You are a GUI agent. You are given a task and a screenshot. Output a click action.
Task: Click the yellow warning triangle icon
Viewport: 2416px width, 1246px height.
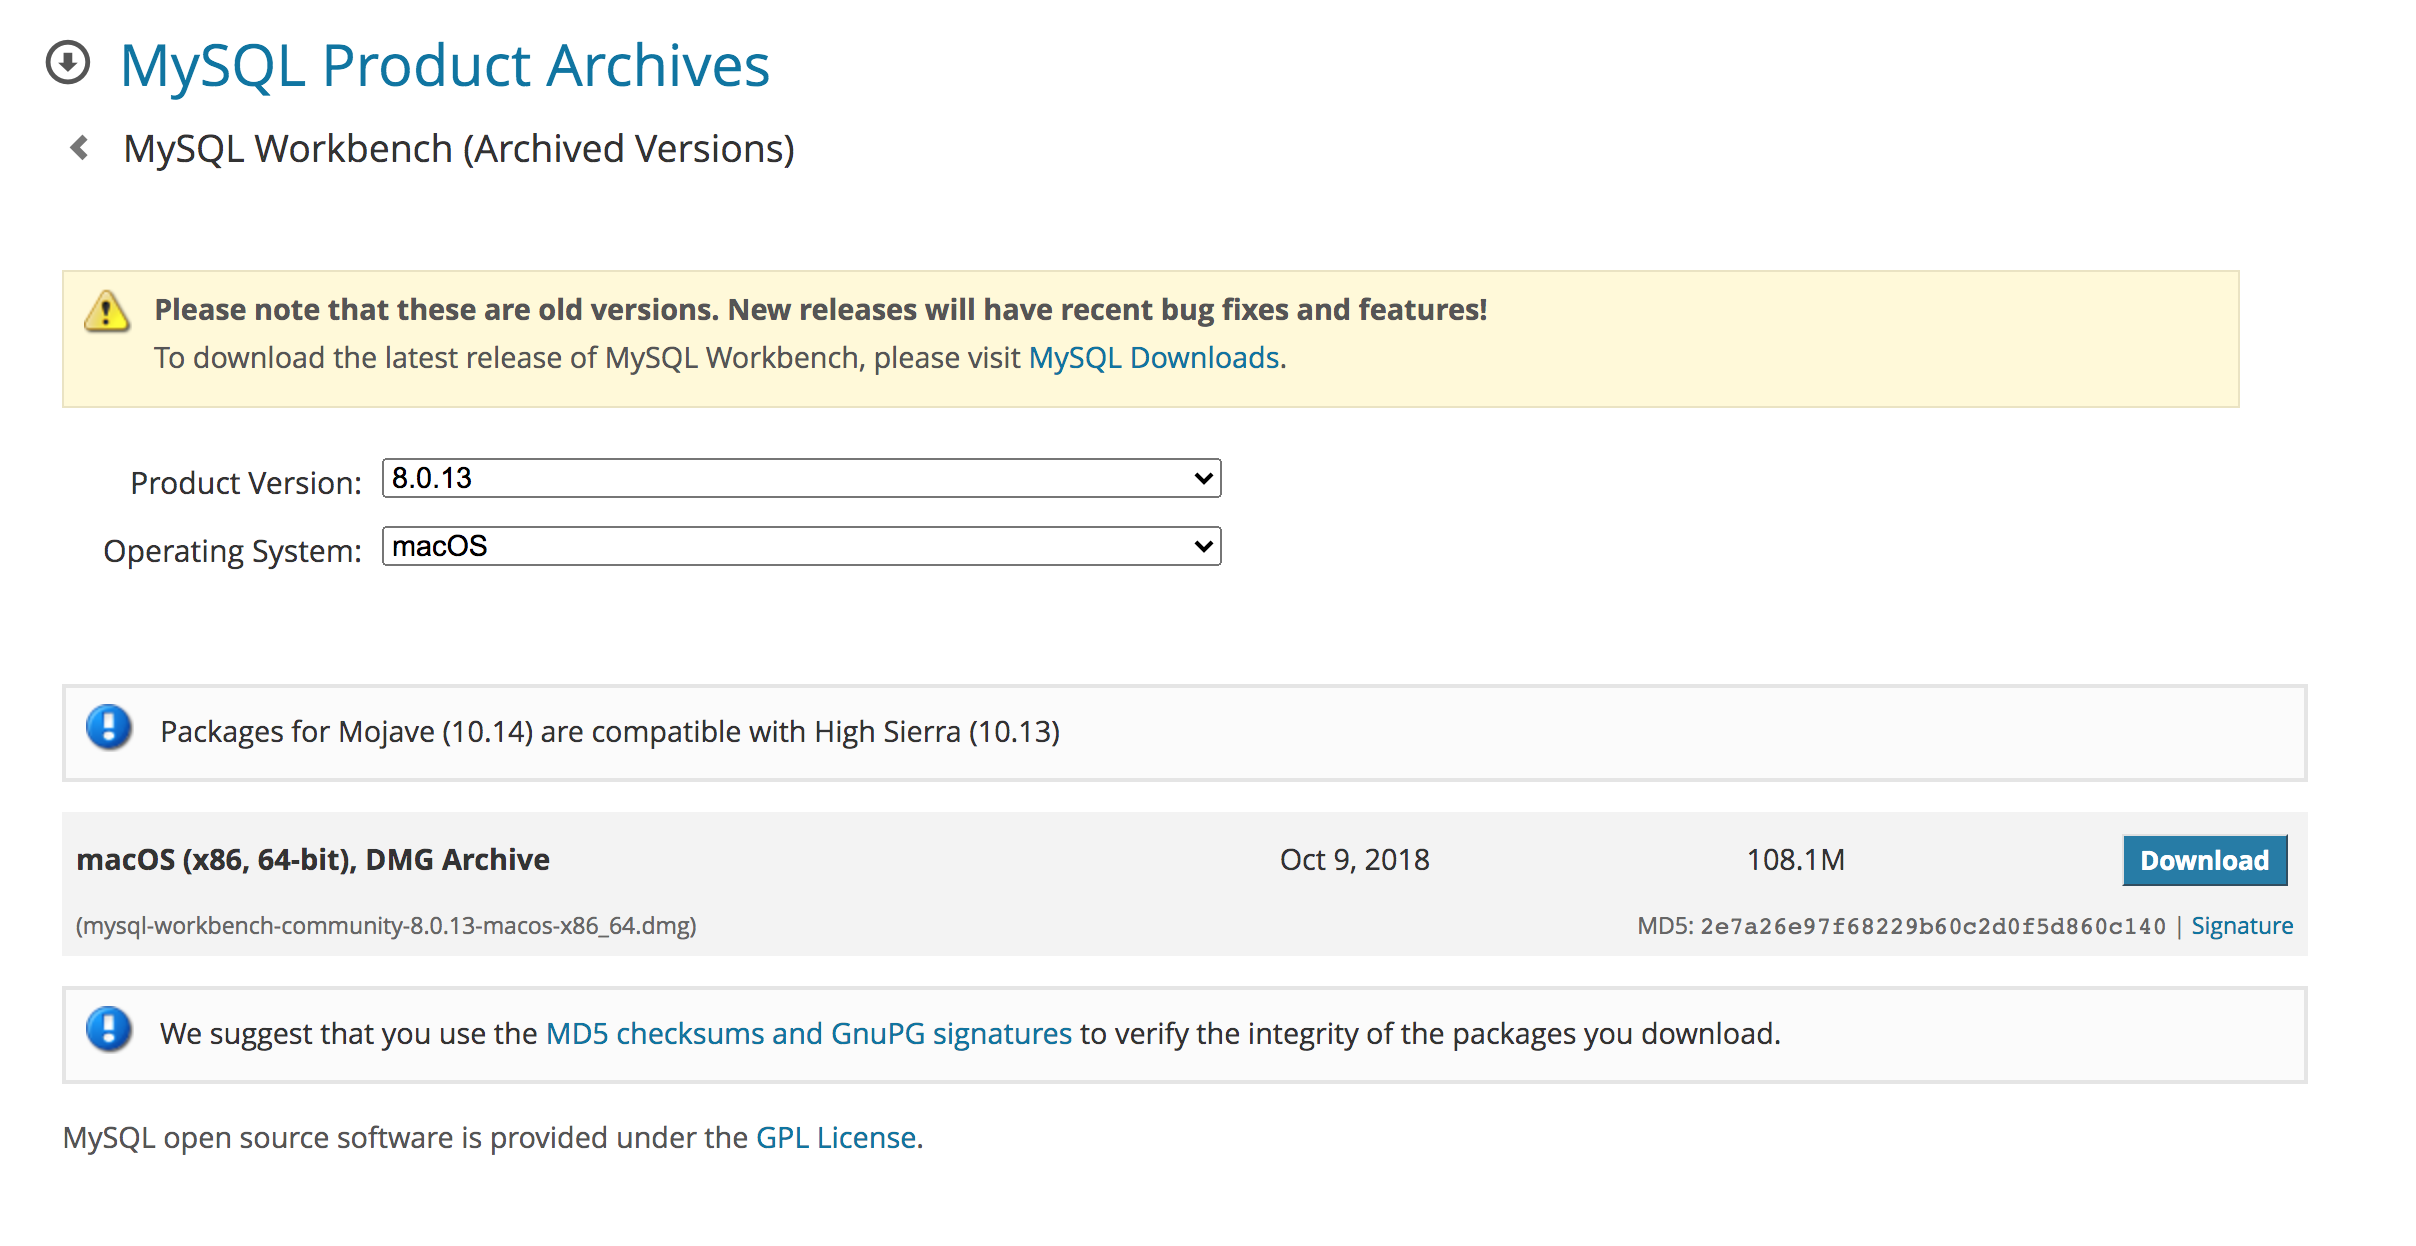point(106,311)
